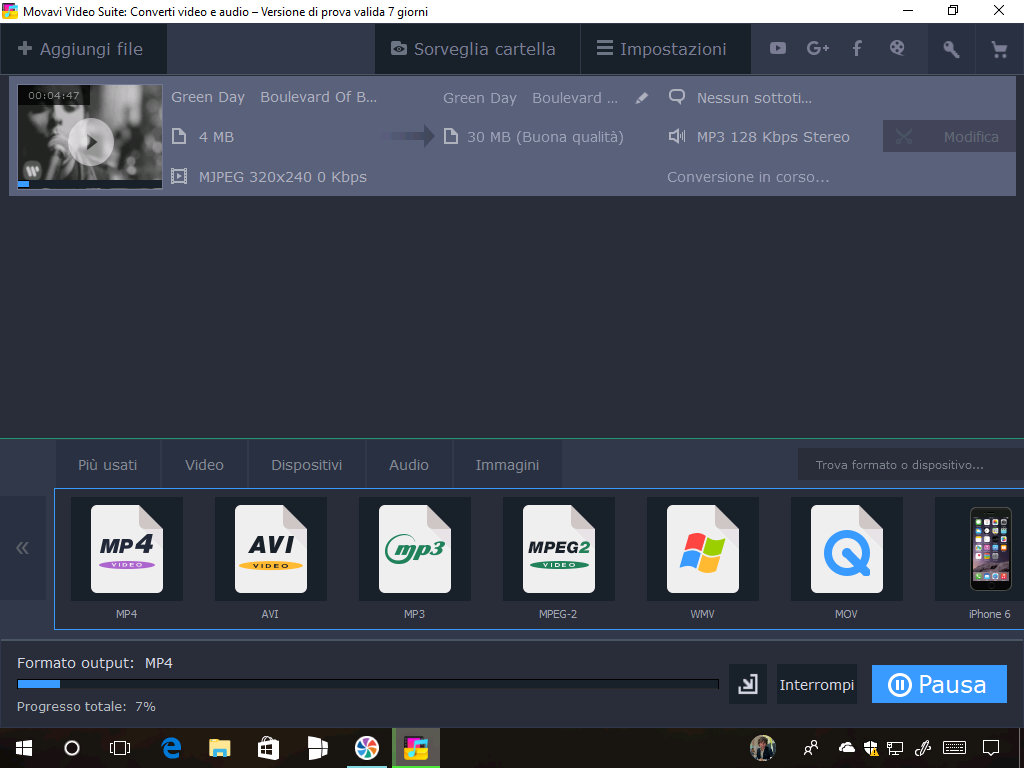Screen dimensions: 1024x768
Task: Click the key activation icon
Action: click(x=951, y=49)
